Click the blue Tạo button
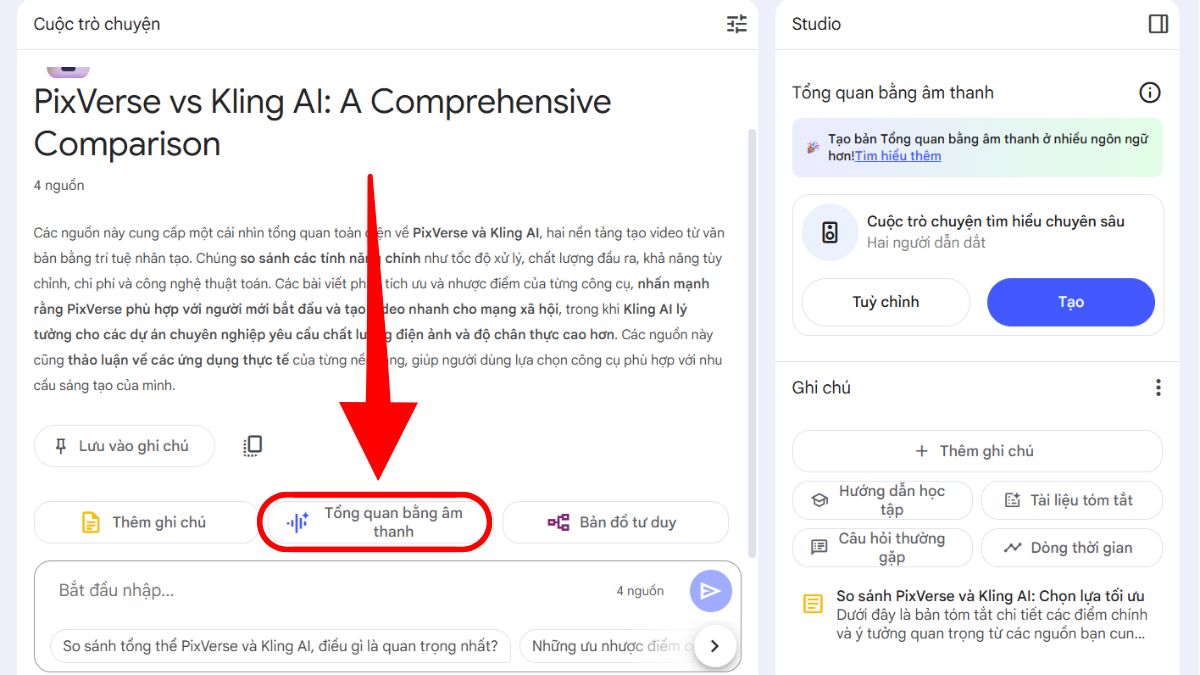1200x675 pixels. (x=1071, y=302)
